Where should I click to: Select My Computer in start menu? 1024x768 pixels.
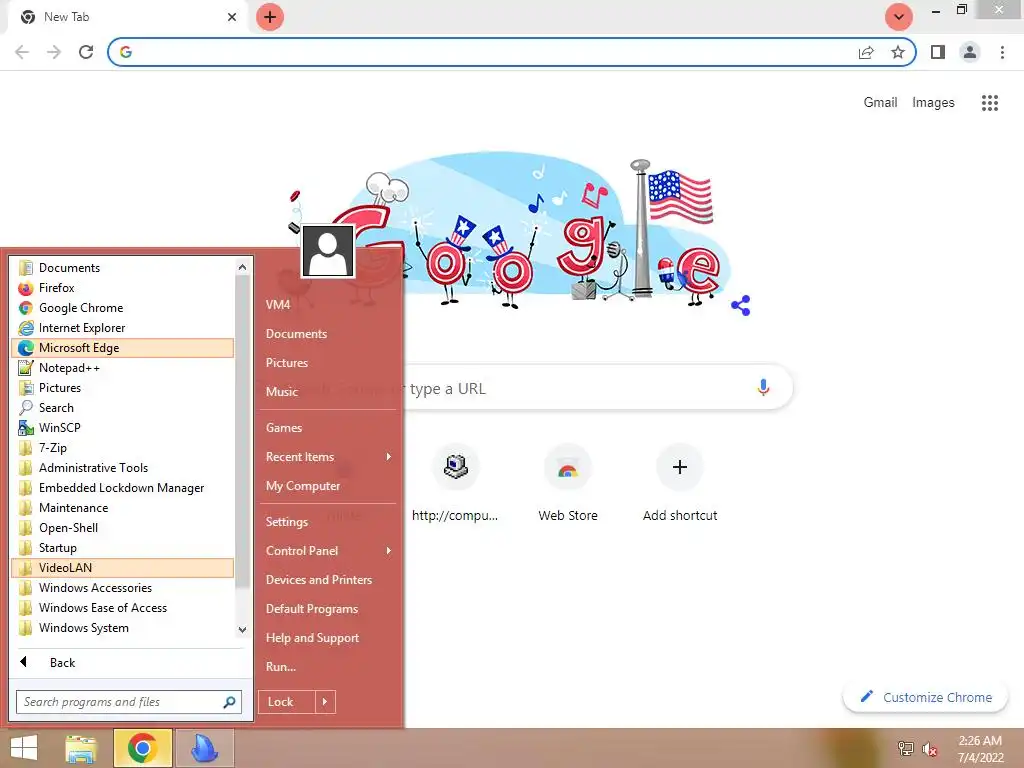(328, 486)
